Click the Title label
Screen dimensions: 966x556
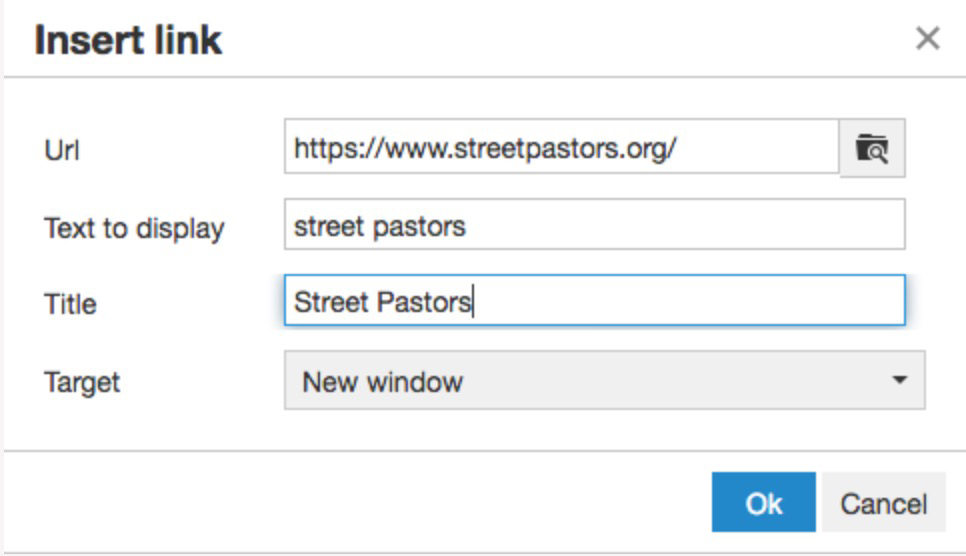(x=70, y=304)
